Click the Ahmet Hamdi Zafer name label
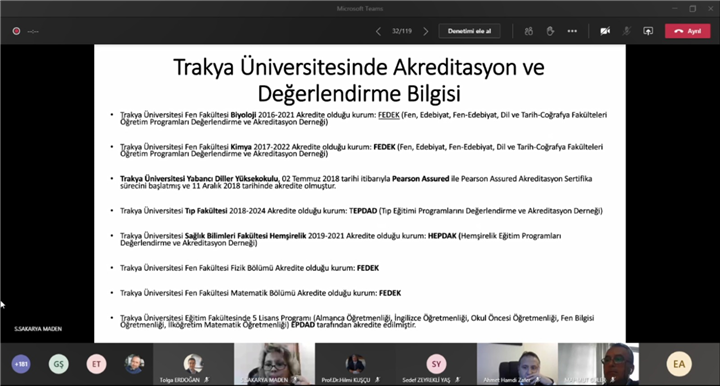This screenshot has width=720, height=386. click(506, 380)
